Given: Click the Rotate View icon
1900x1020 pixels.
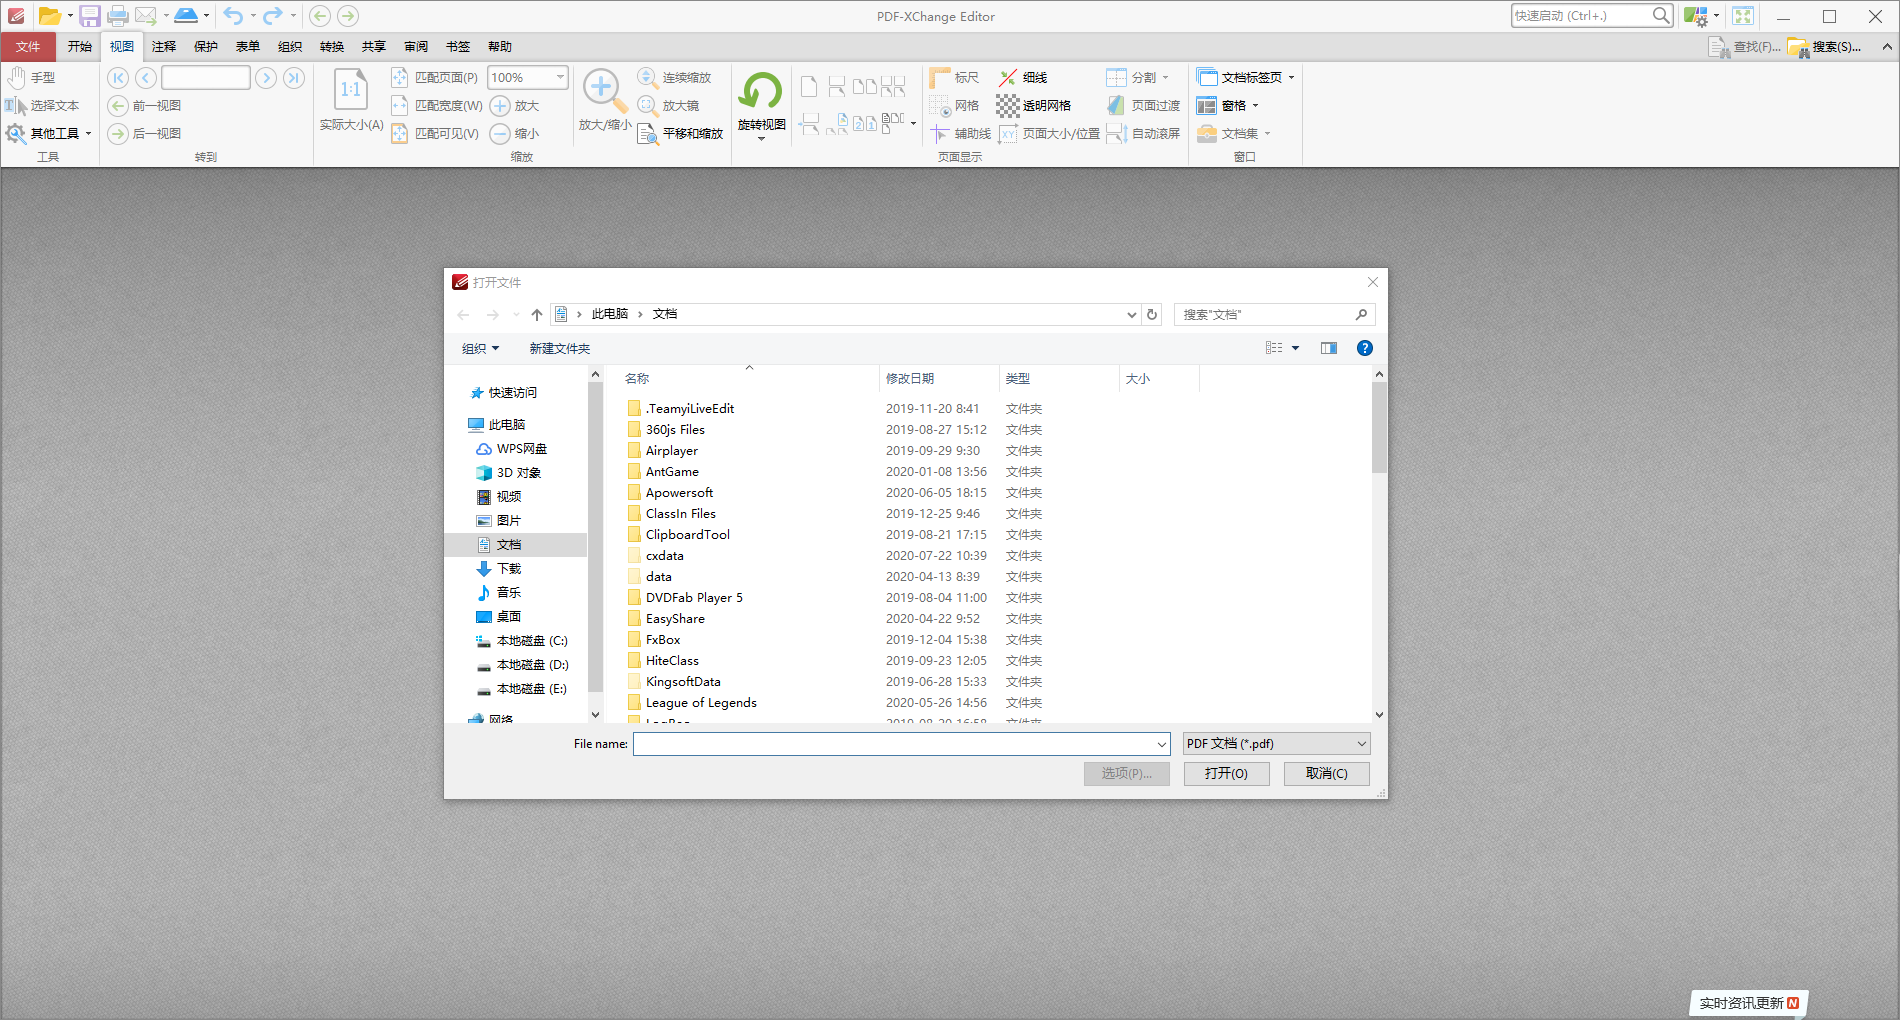Looking at the screenshot, I should (761, 93).
